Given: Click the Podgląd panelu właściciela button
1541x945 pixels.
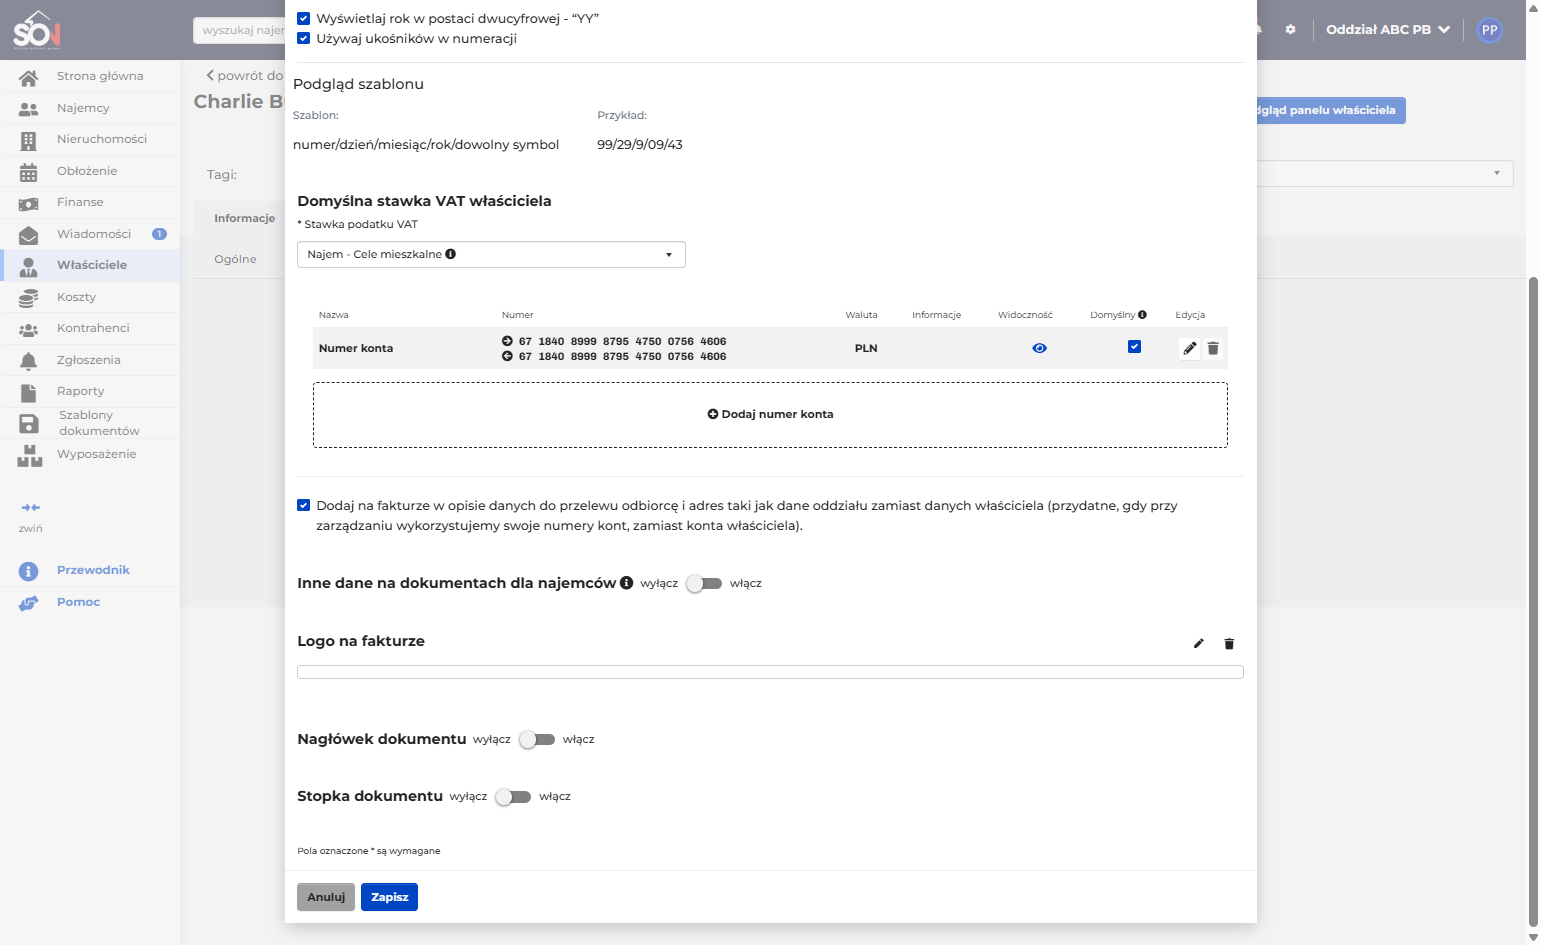Looking at the screenshot, I should click(1330, 110).
